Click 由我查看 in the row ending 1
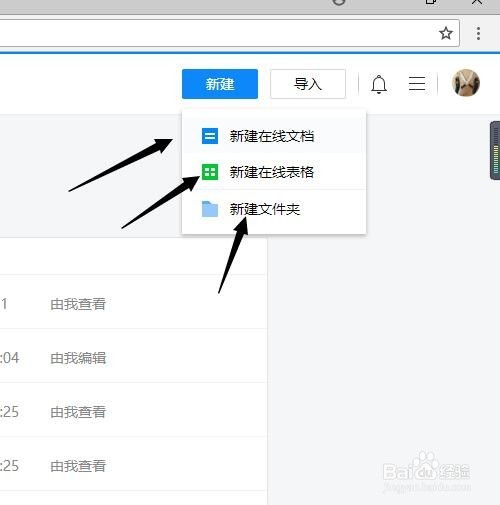Image resolution: width=500 pixels, height=505 pixels. (78, 304)
